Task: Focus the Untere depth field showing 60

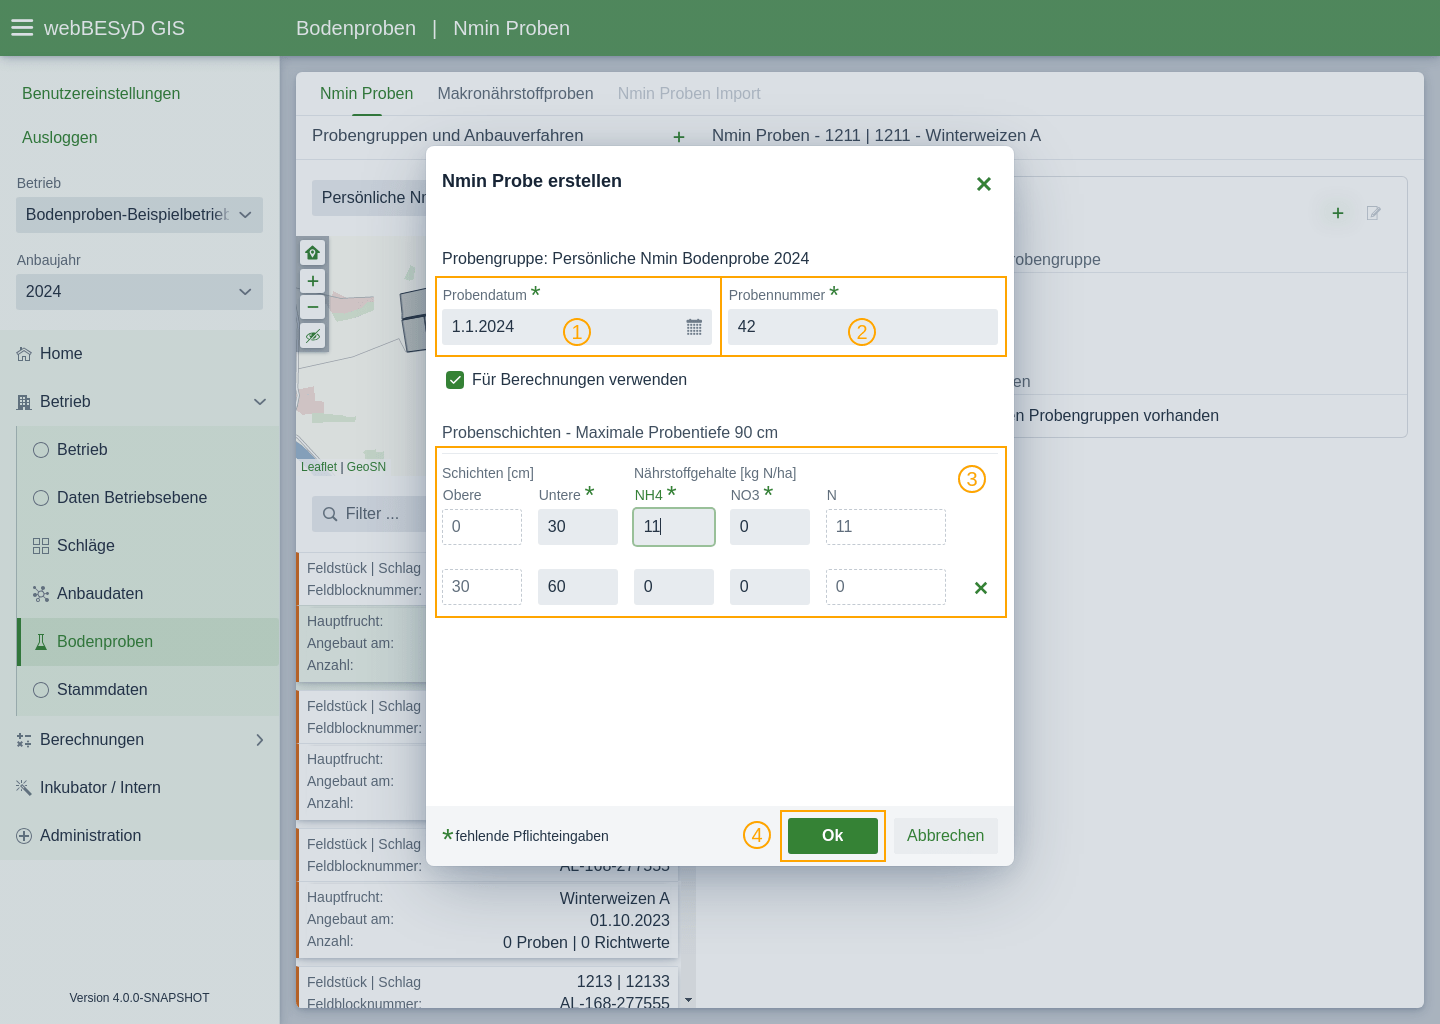Action: [578, 587]
